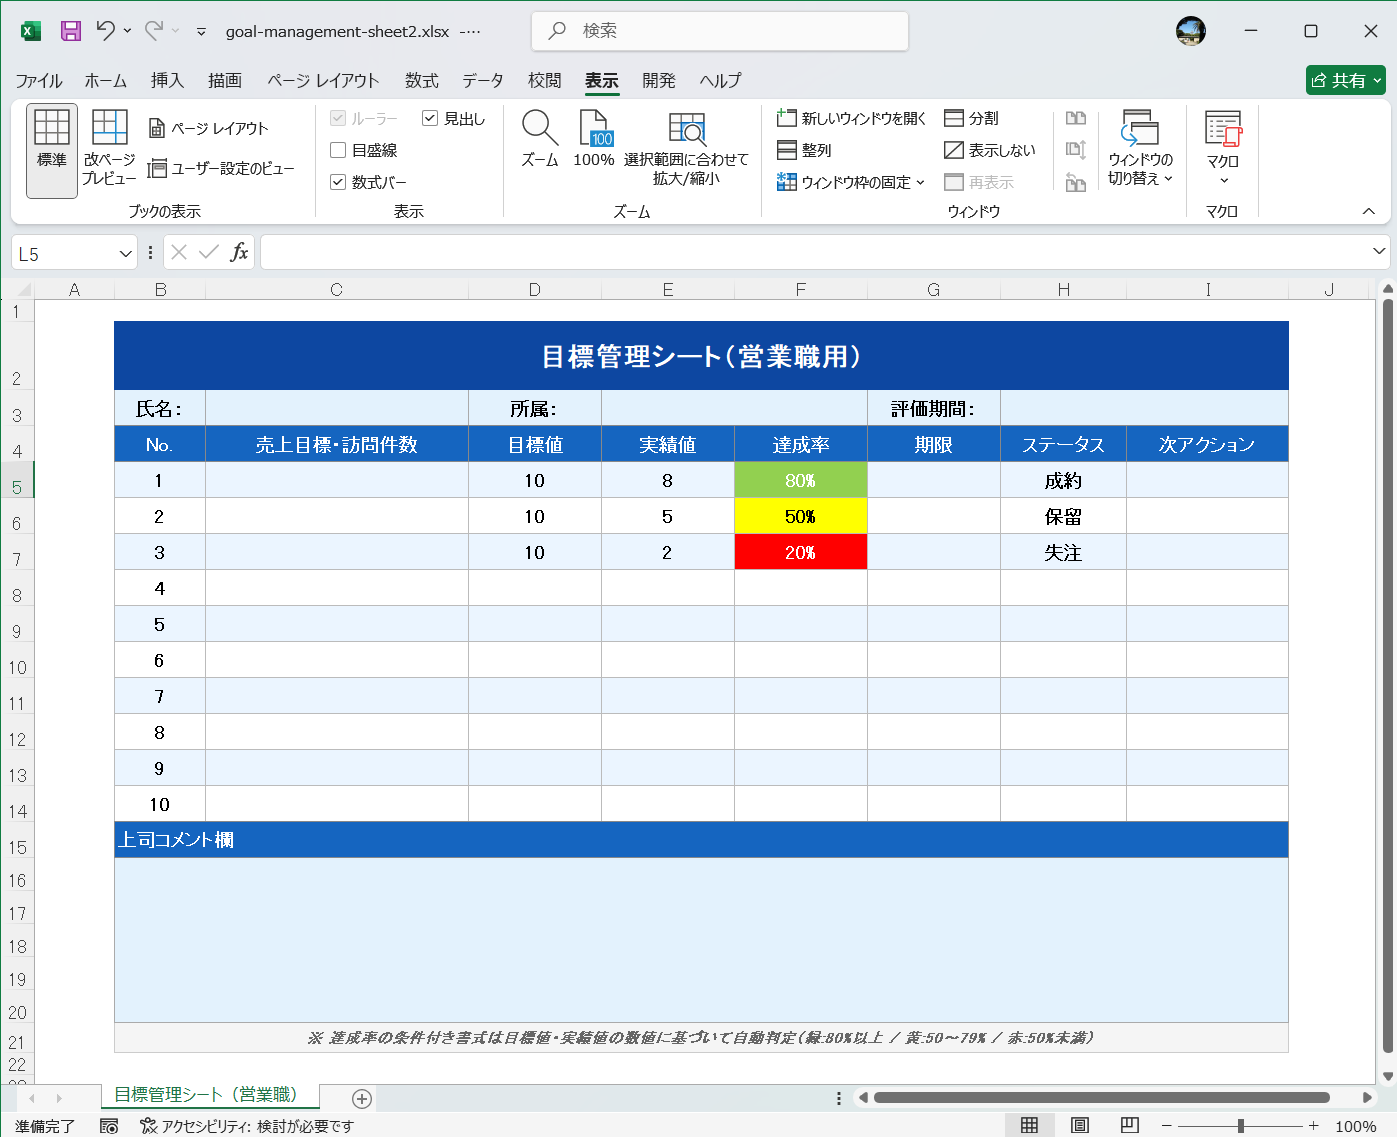Toggle the Formula Bar (数式バー) checkbox
Image resolution: width=1397 pixels, height=1137 pixels.
[x=338, y=182]
